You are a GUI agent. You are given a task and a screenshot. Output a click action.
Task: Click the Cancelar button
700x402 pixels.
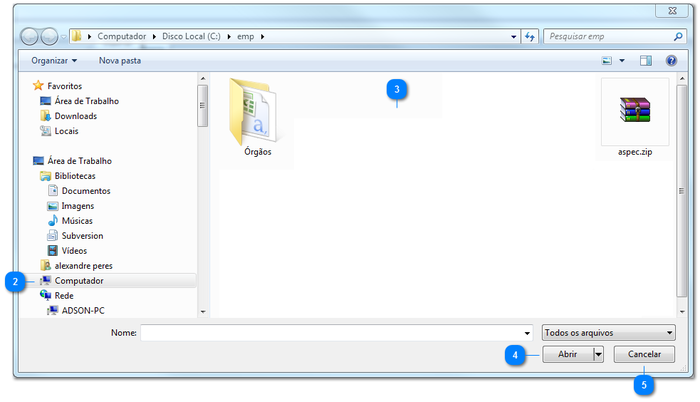pyautogui.click(x=644, y=355)
